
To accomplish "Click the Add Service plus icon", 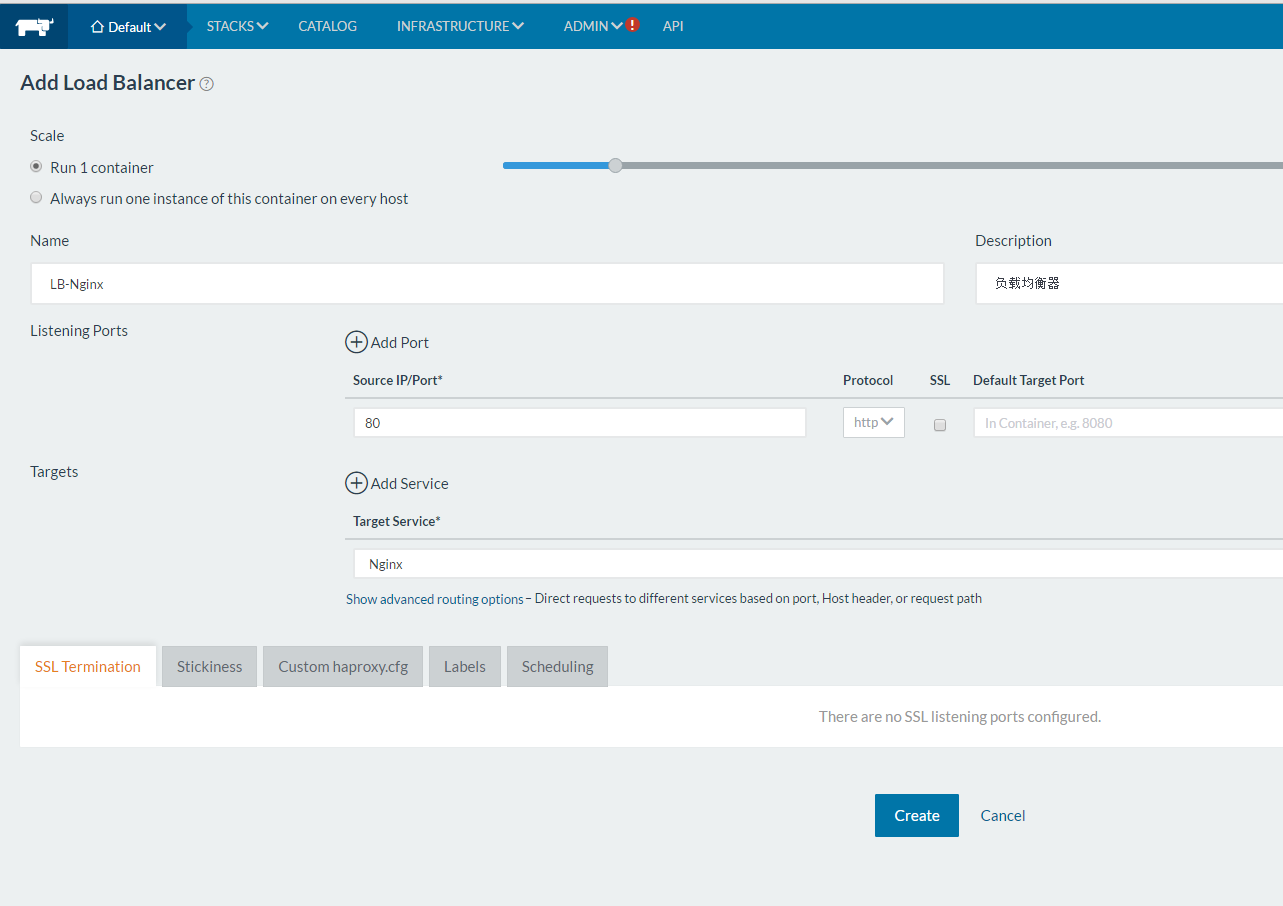I will coord(356,483).
